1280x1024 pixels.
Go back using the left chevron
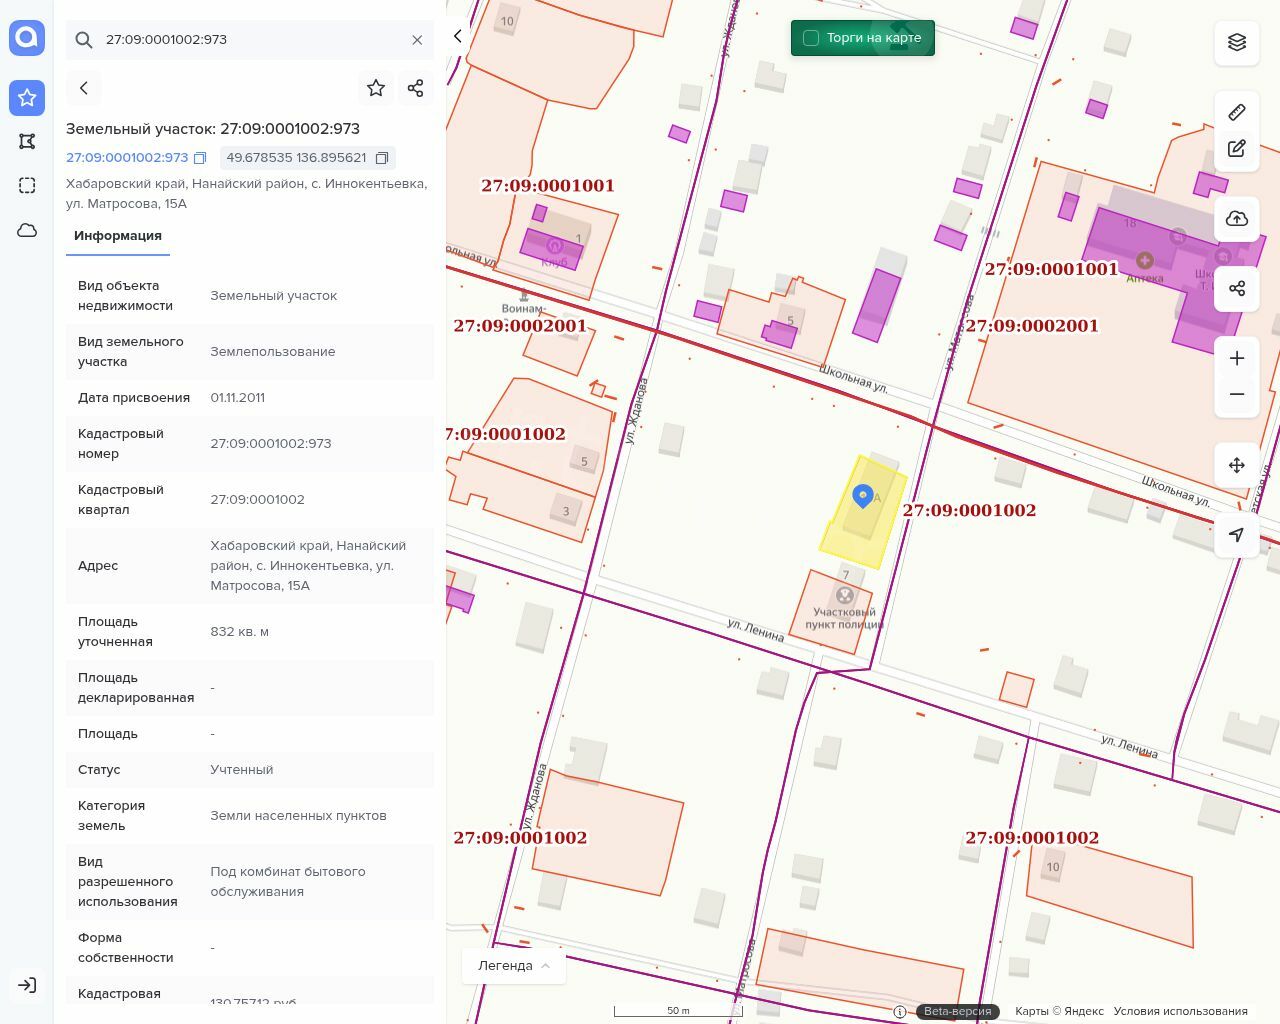click(x=84, y=88)
